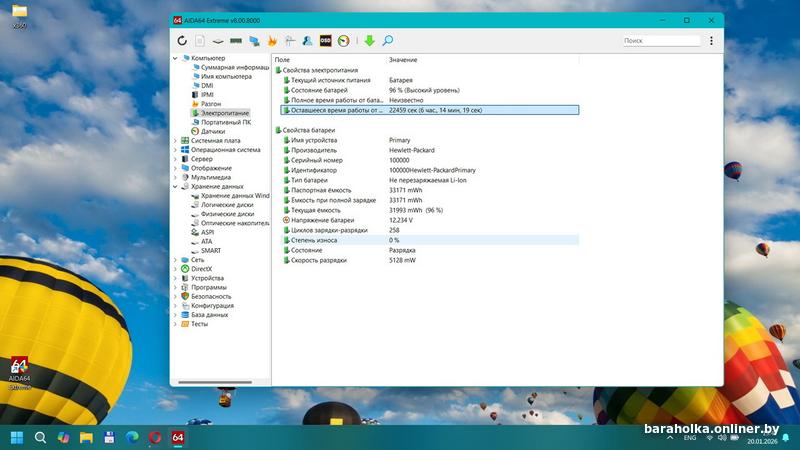Open the flame stability test icon
800x450 pixels.
click(x=271, y=41)
